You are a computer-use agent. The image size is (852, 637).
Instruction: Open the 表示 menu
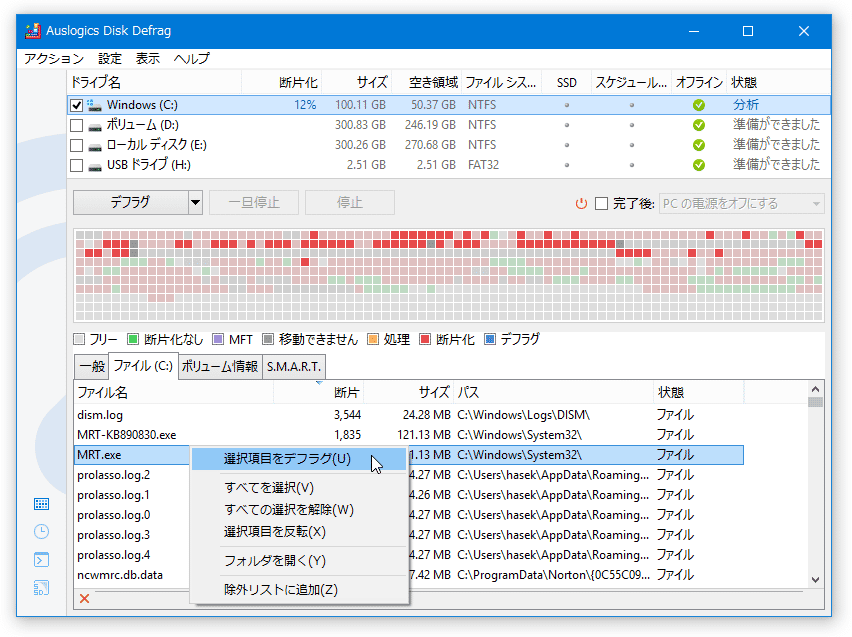tap(148, 59)
